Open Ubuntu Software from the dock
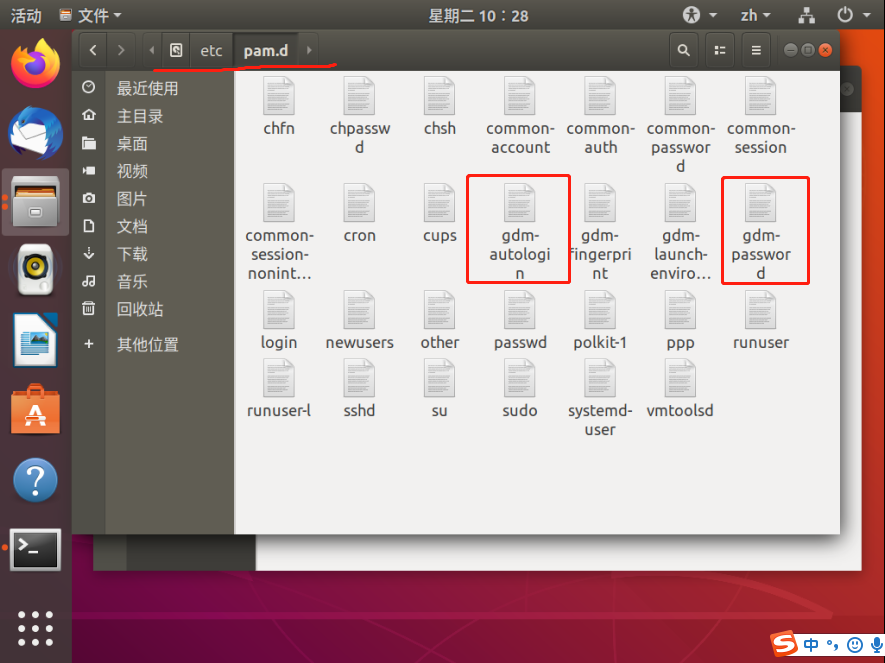This screenshot has height=663, width=885. [36, 409]
